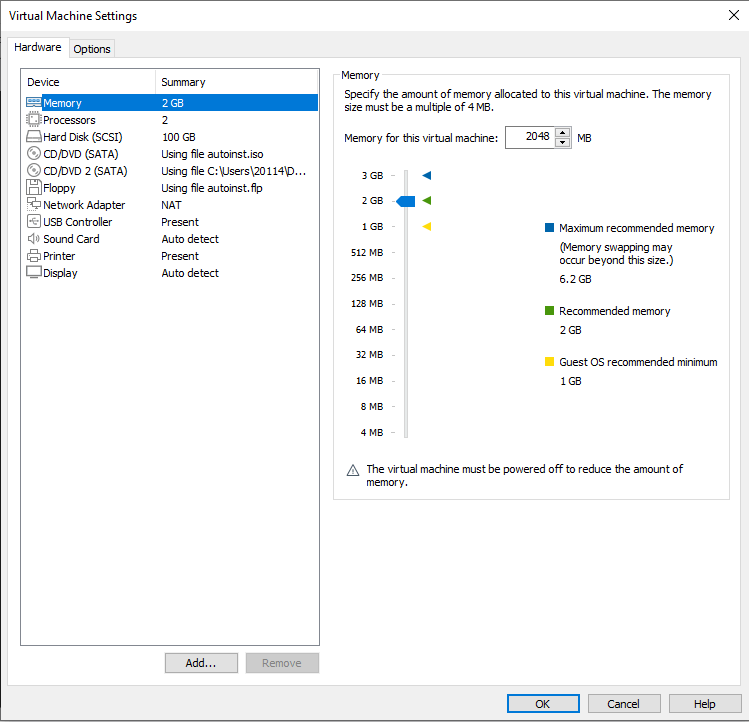Click the yellow Guest OS recommended minimum swatch
749x722 pixels.
pos(549,361)
